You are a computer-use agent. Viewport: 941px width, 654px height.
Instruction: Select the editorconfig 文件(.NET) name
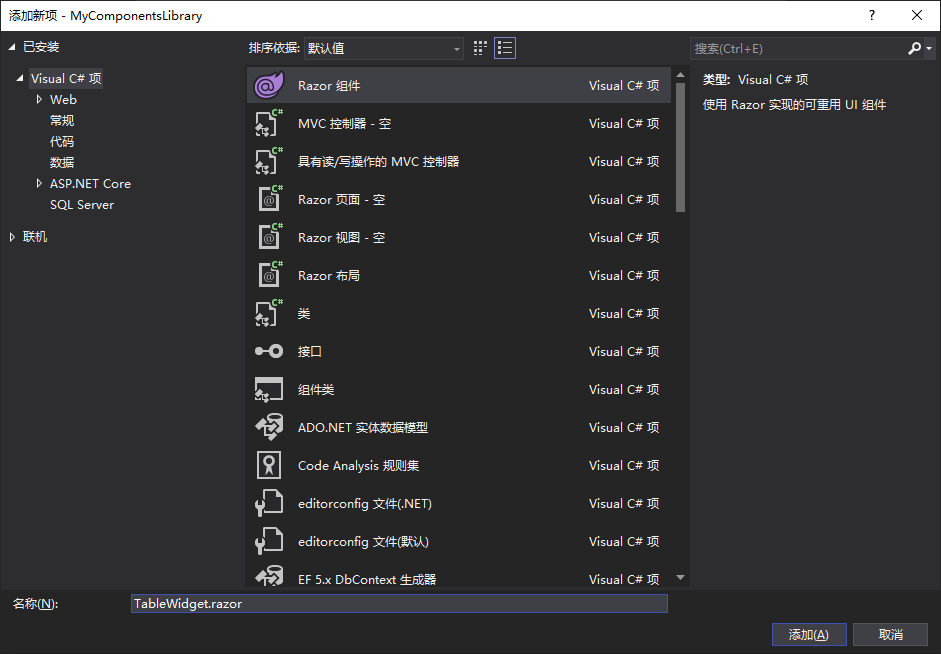click(365, 503)
